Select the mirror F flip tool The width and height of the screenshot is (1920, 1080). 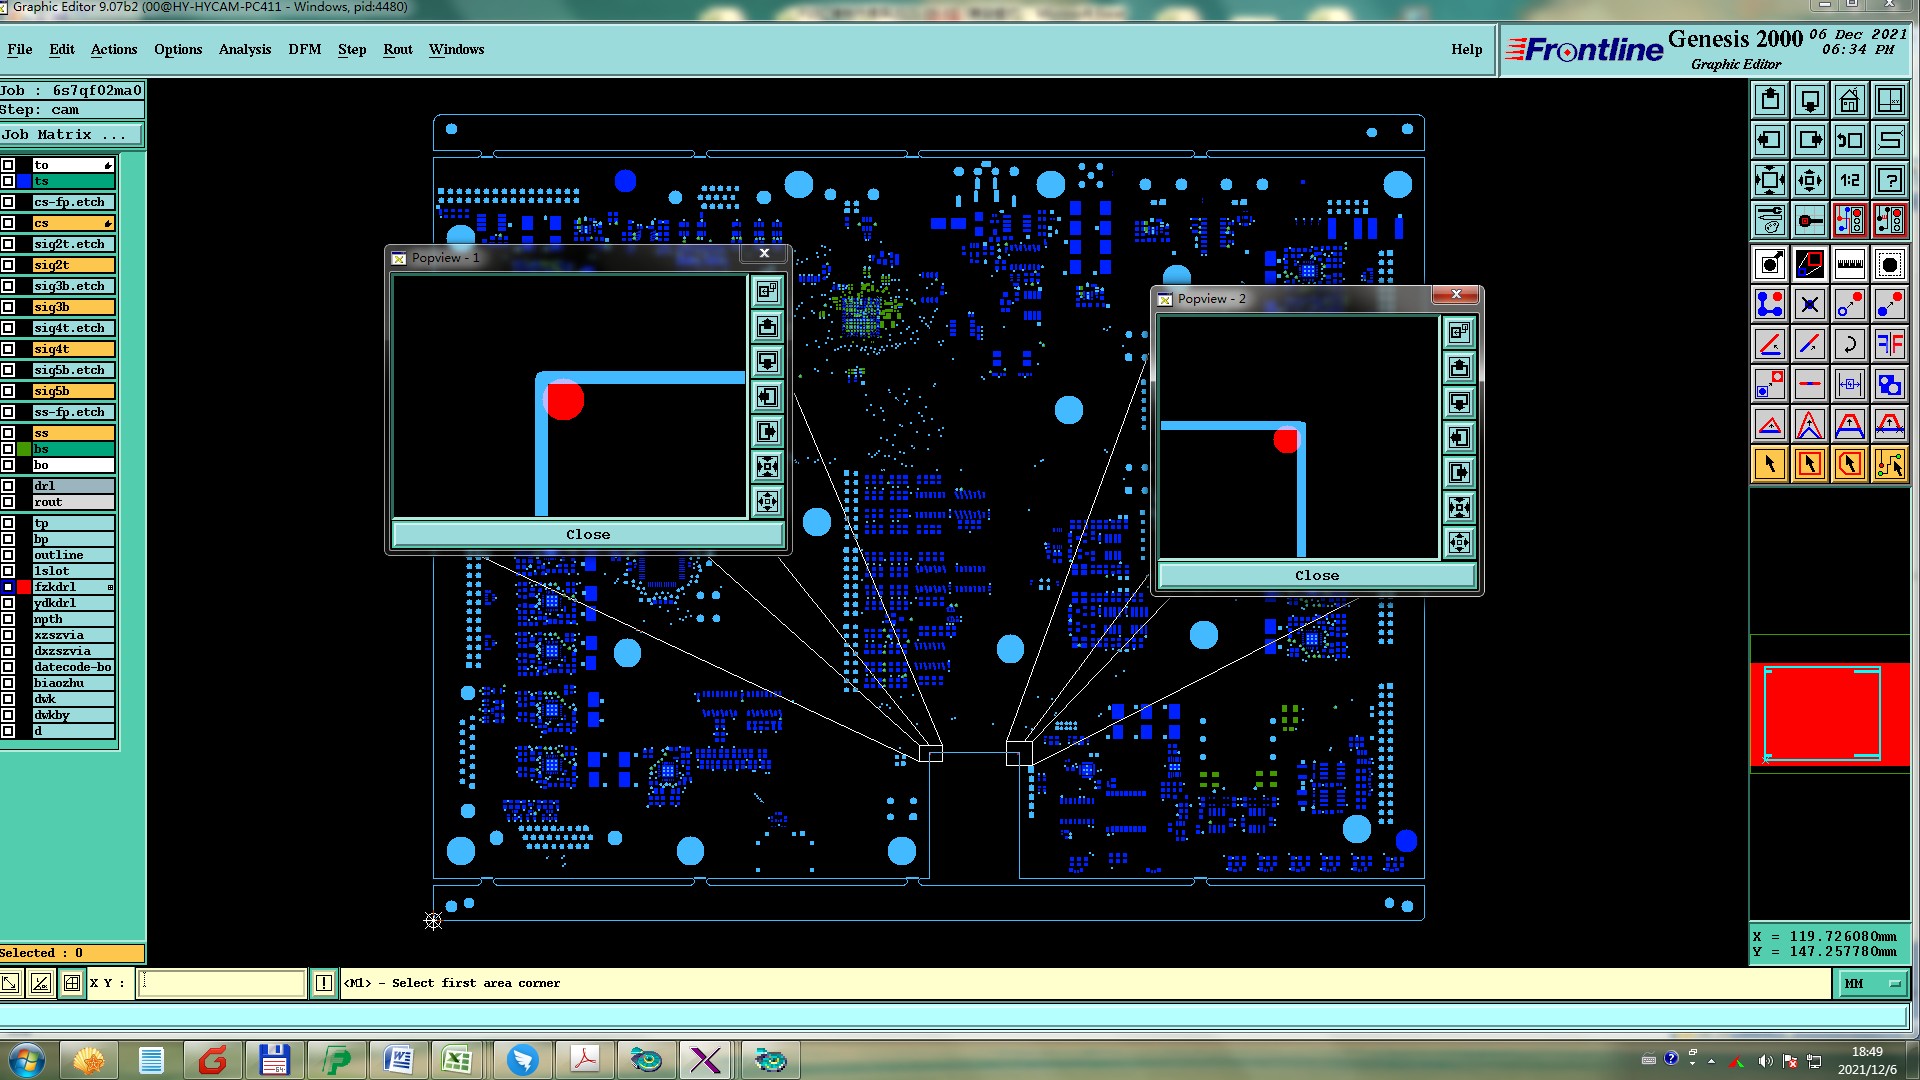1889,345
